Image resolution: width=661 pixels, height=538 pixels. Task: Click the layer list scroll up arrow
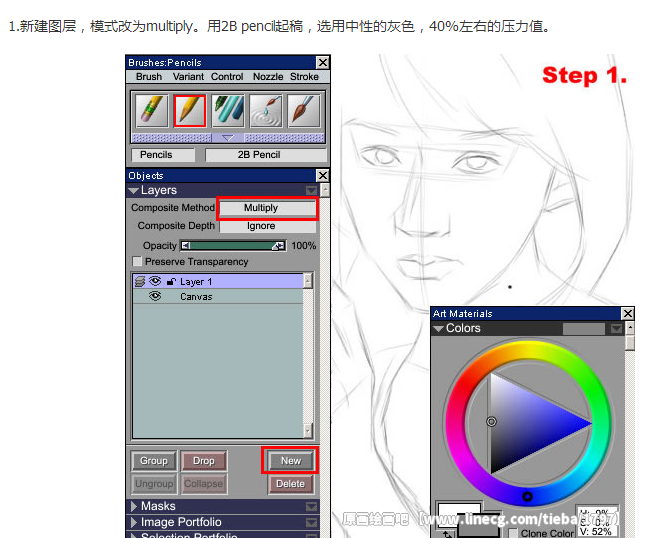click(x=308, y=280)
